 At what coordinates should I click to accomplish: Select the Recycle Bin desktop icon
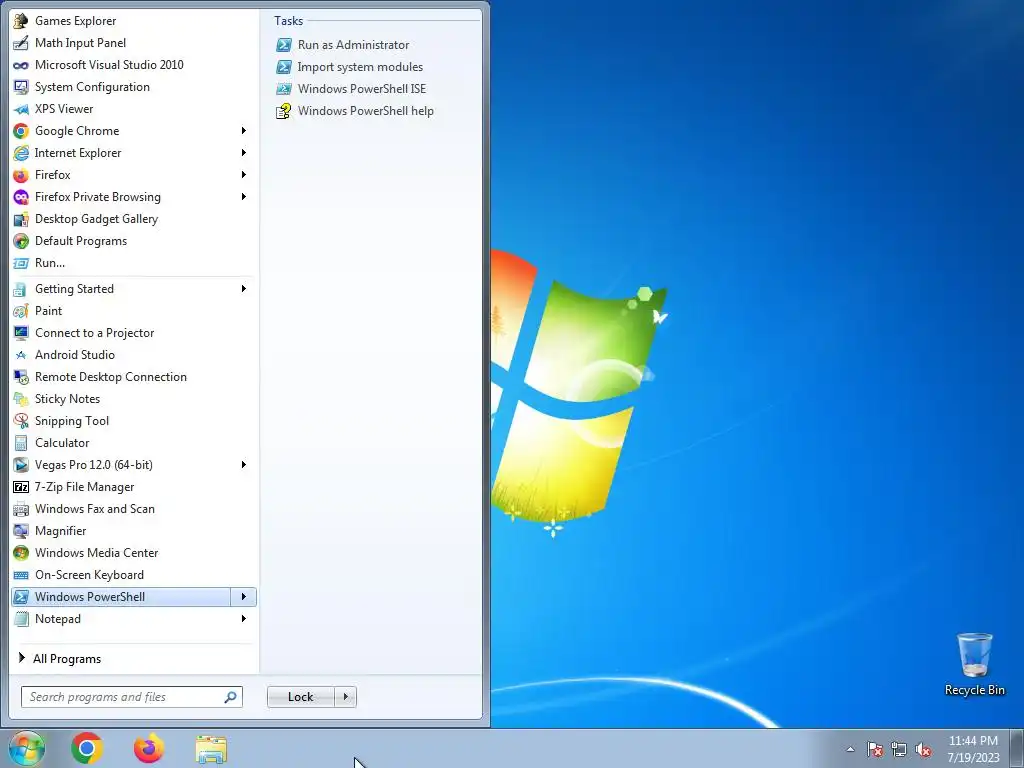point(974,665)
